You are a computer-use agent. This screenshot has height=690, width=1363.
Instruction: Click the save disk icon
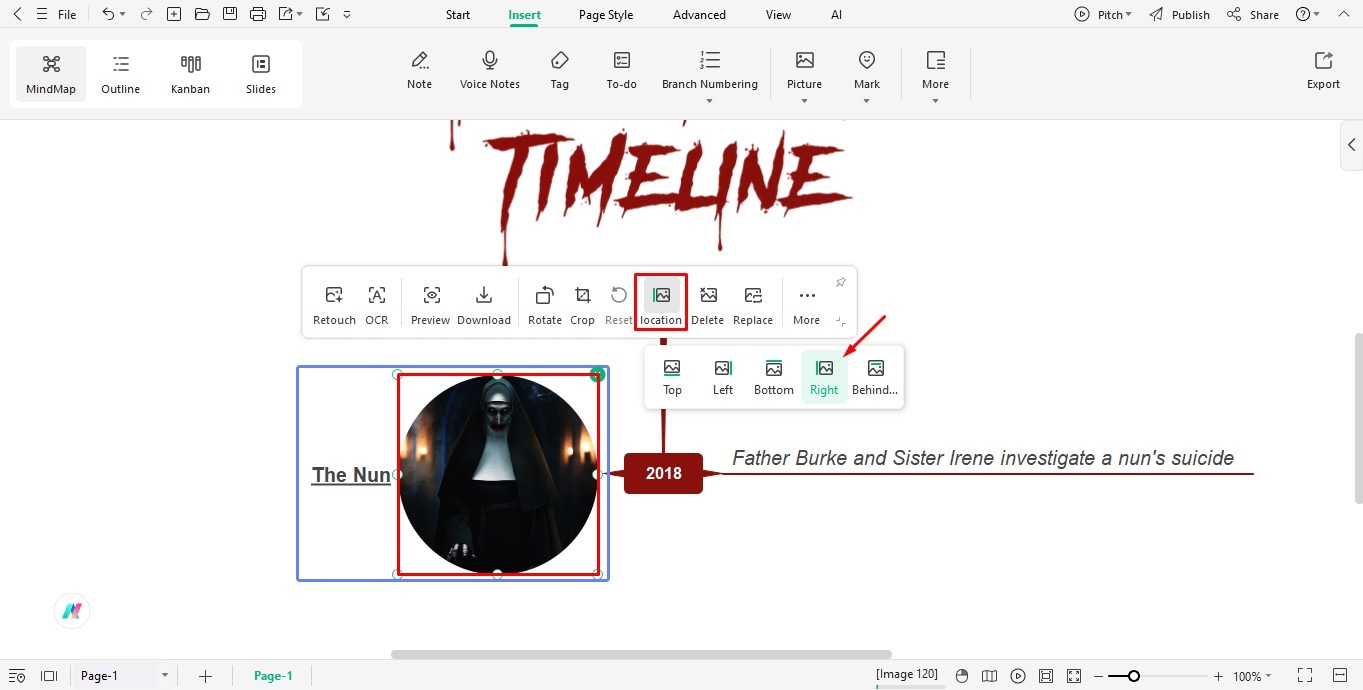coord(230,14)
